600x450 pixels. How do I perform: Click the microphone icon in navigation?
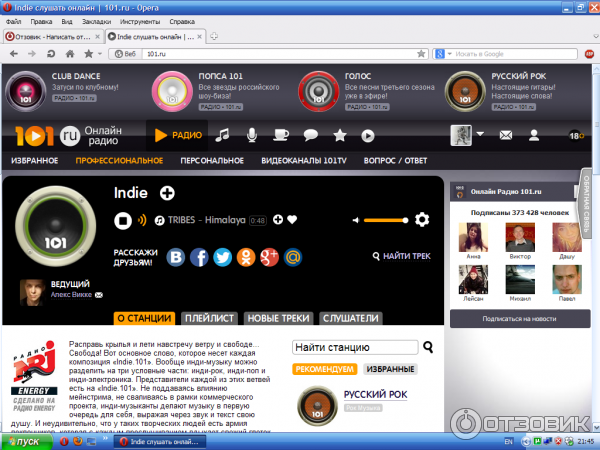[x=252, y=135]
